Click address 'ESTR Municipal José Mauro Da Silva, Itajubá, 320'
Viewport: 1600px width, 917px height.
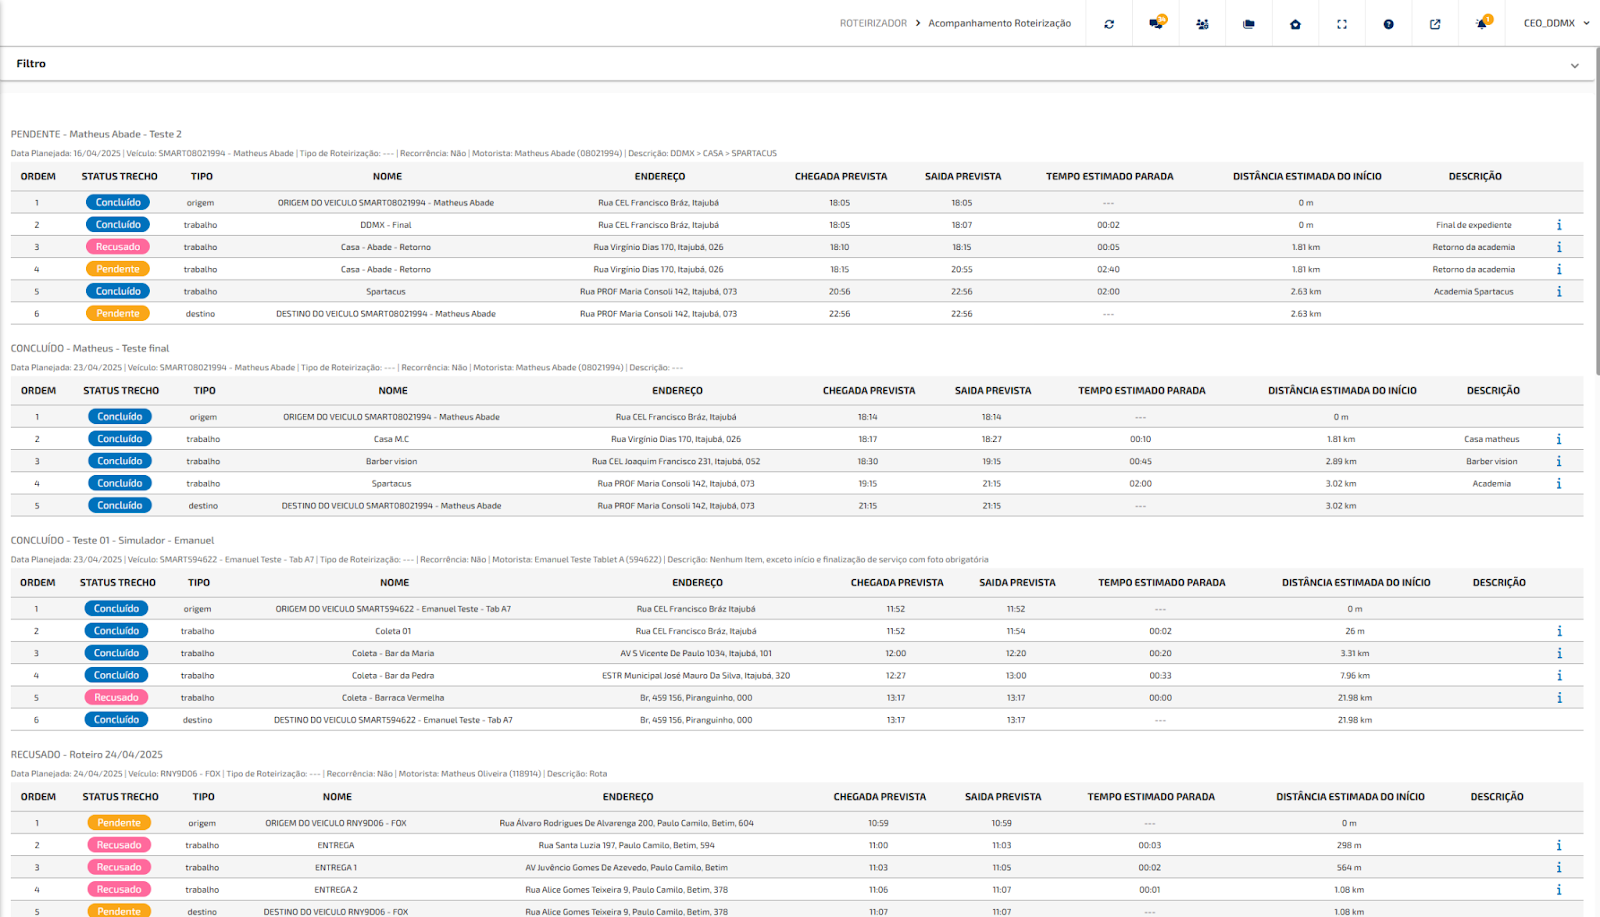(x=696, y=675)
